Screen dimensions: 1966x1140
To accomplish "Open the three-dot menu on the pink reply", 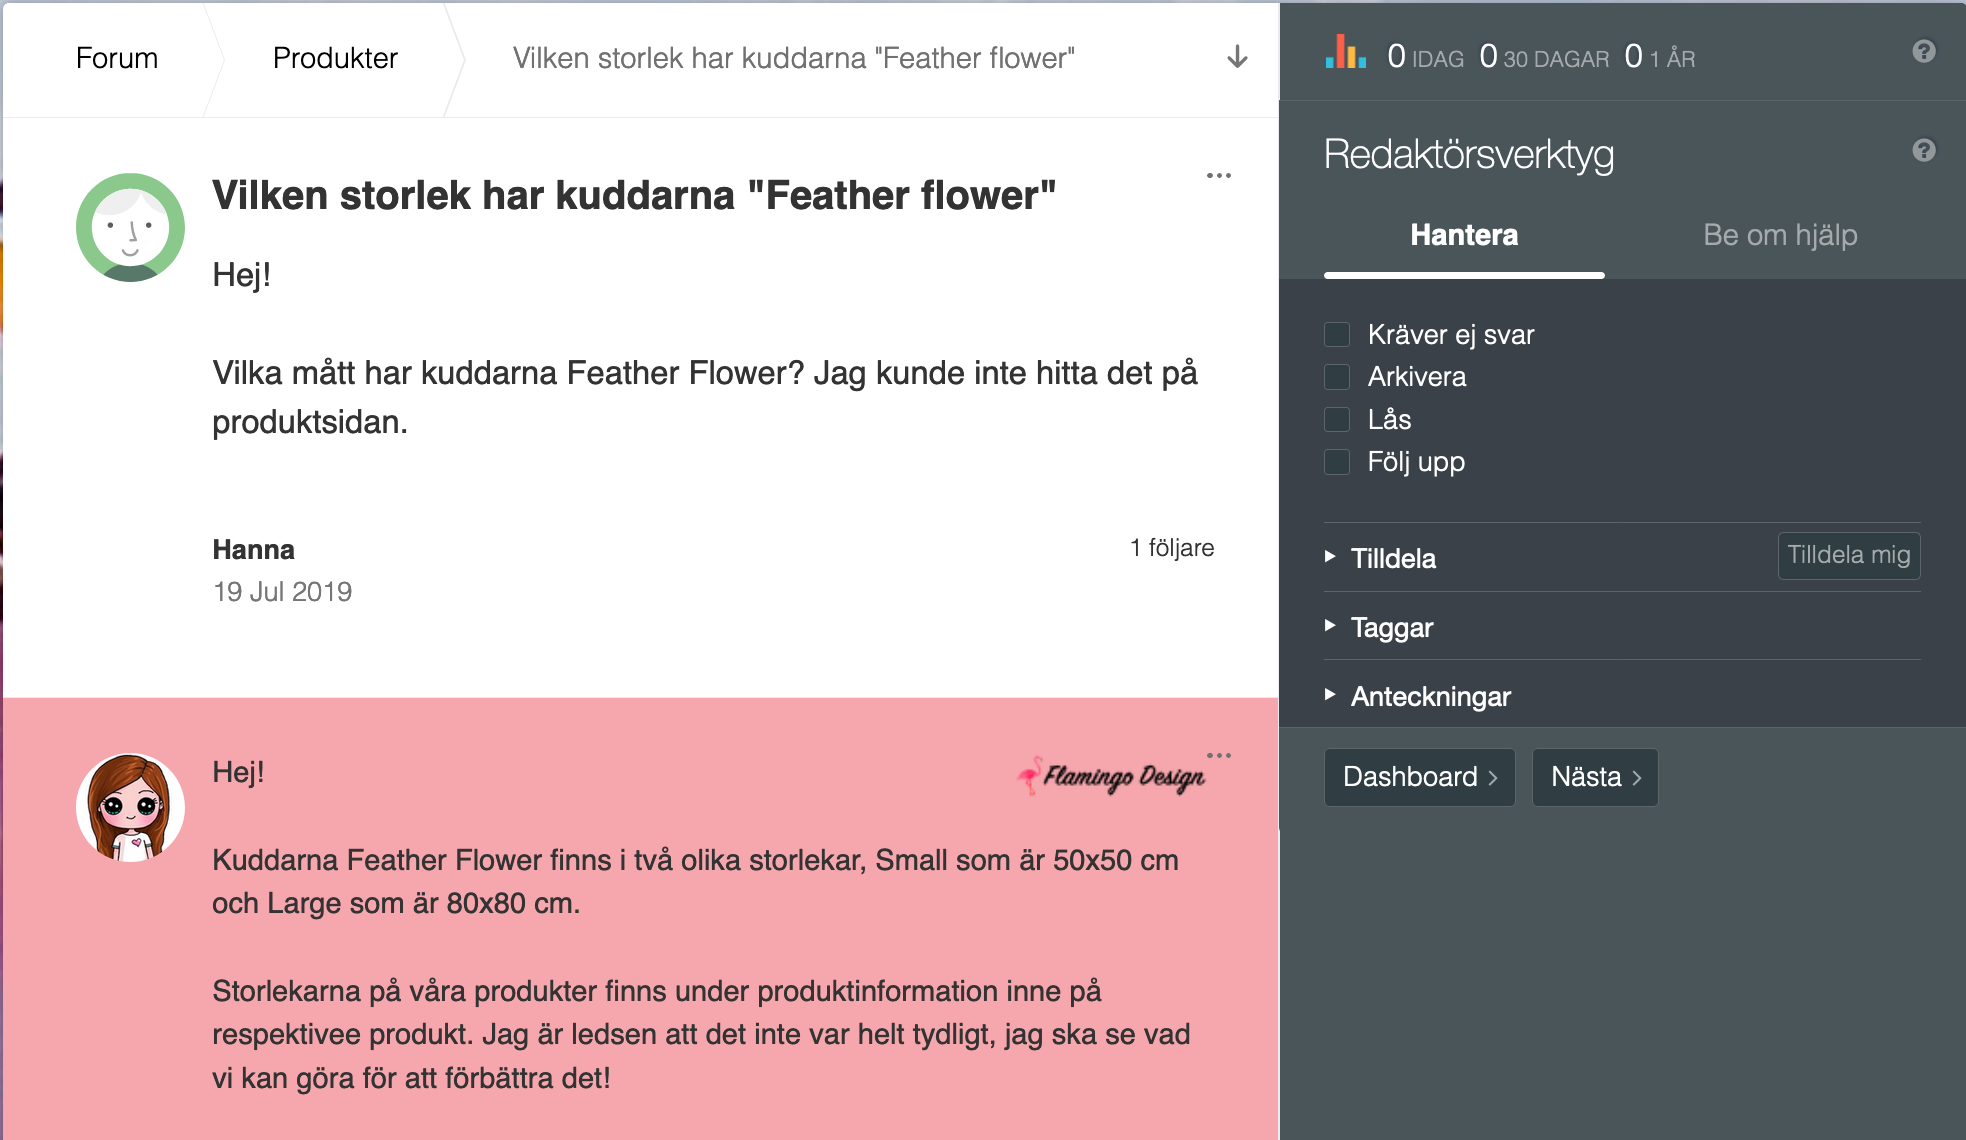I will pyautogui.click(x=1218, y=755).
